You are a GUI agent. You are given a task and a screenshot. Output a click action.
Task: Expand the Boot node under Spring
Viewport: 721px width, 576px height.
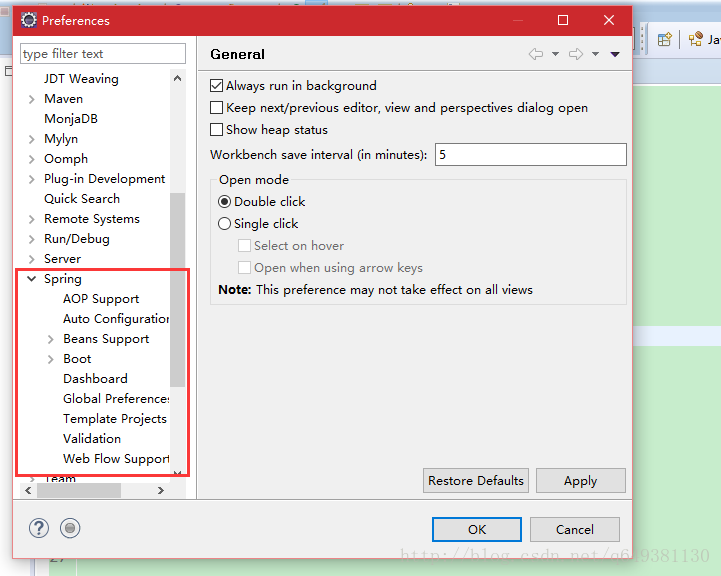pyautogui.click(x=51, y=359)
